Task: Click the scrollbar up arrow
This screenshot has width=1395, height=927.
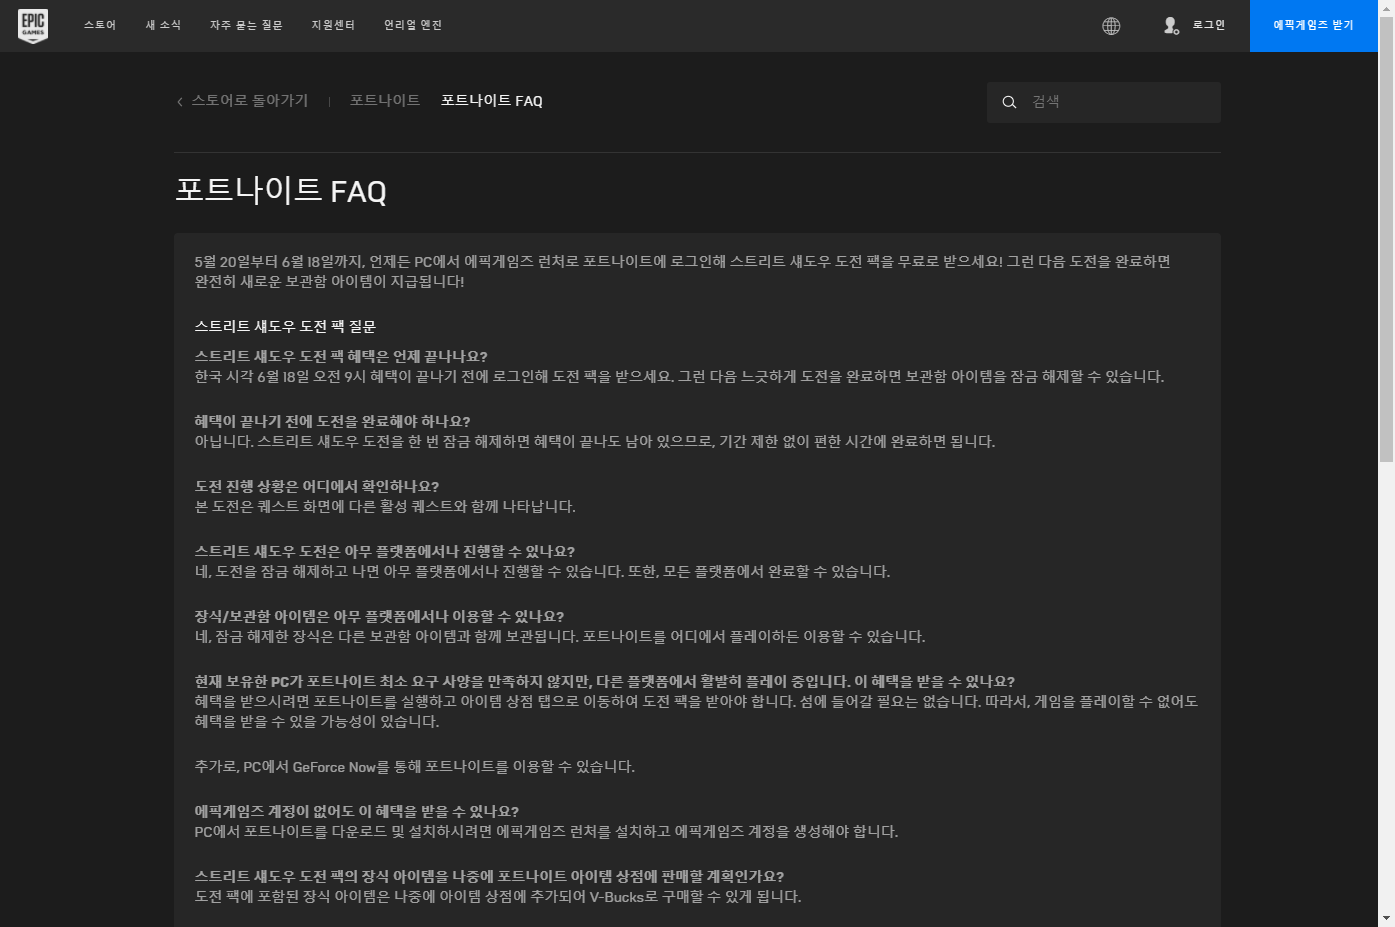Action: pos(1386,7)
